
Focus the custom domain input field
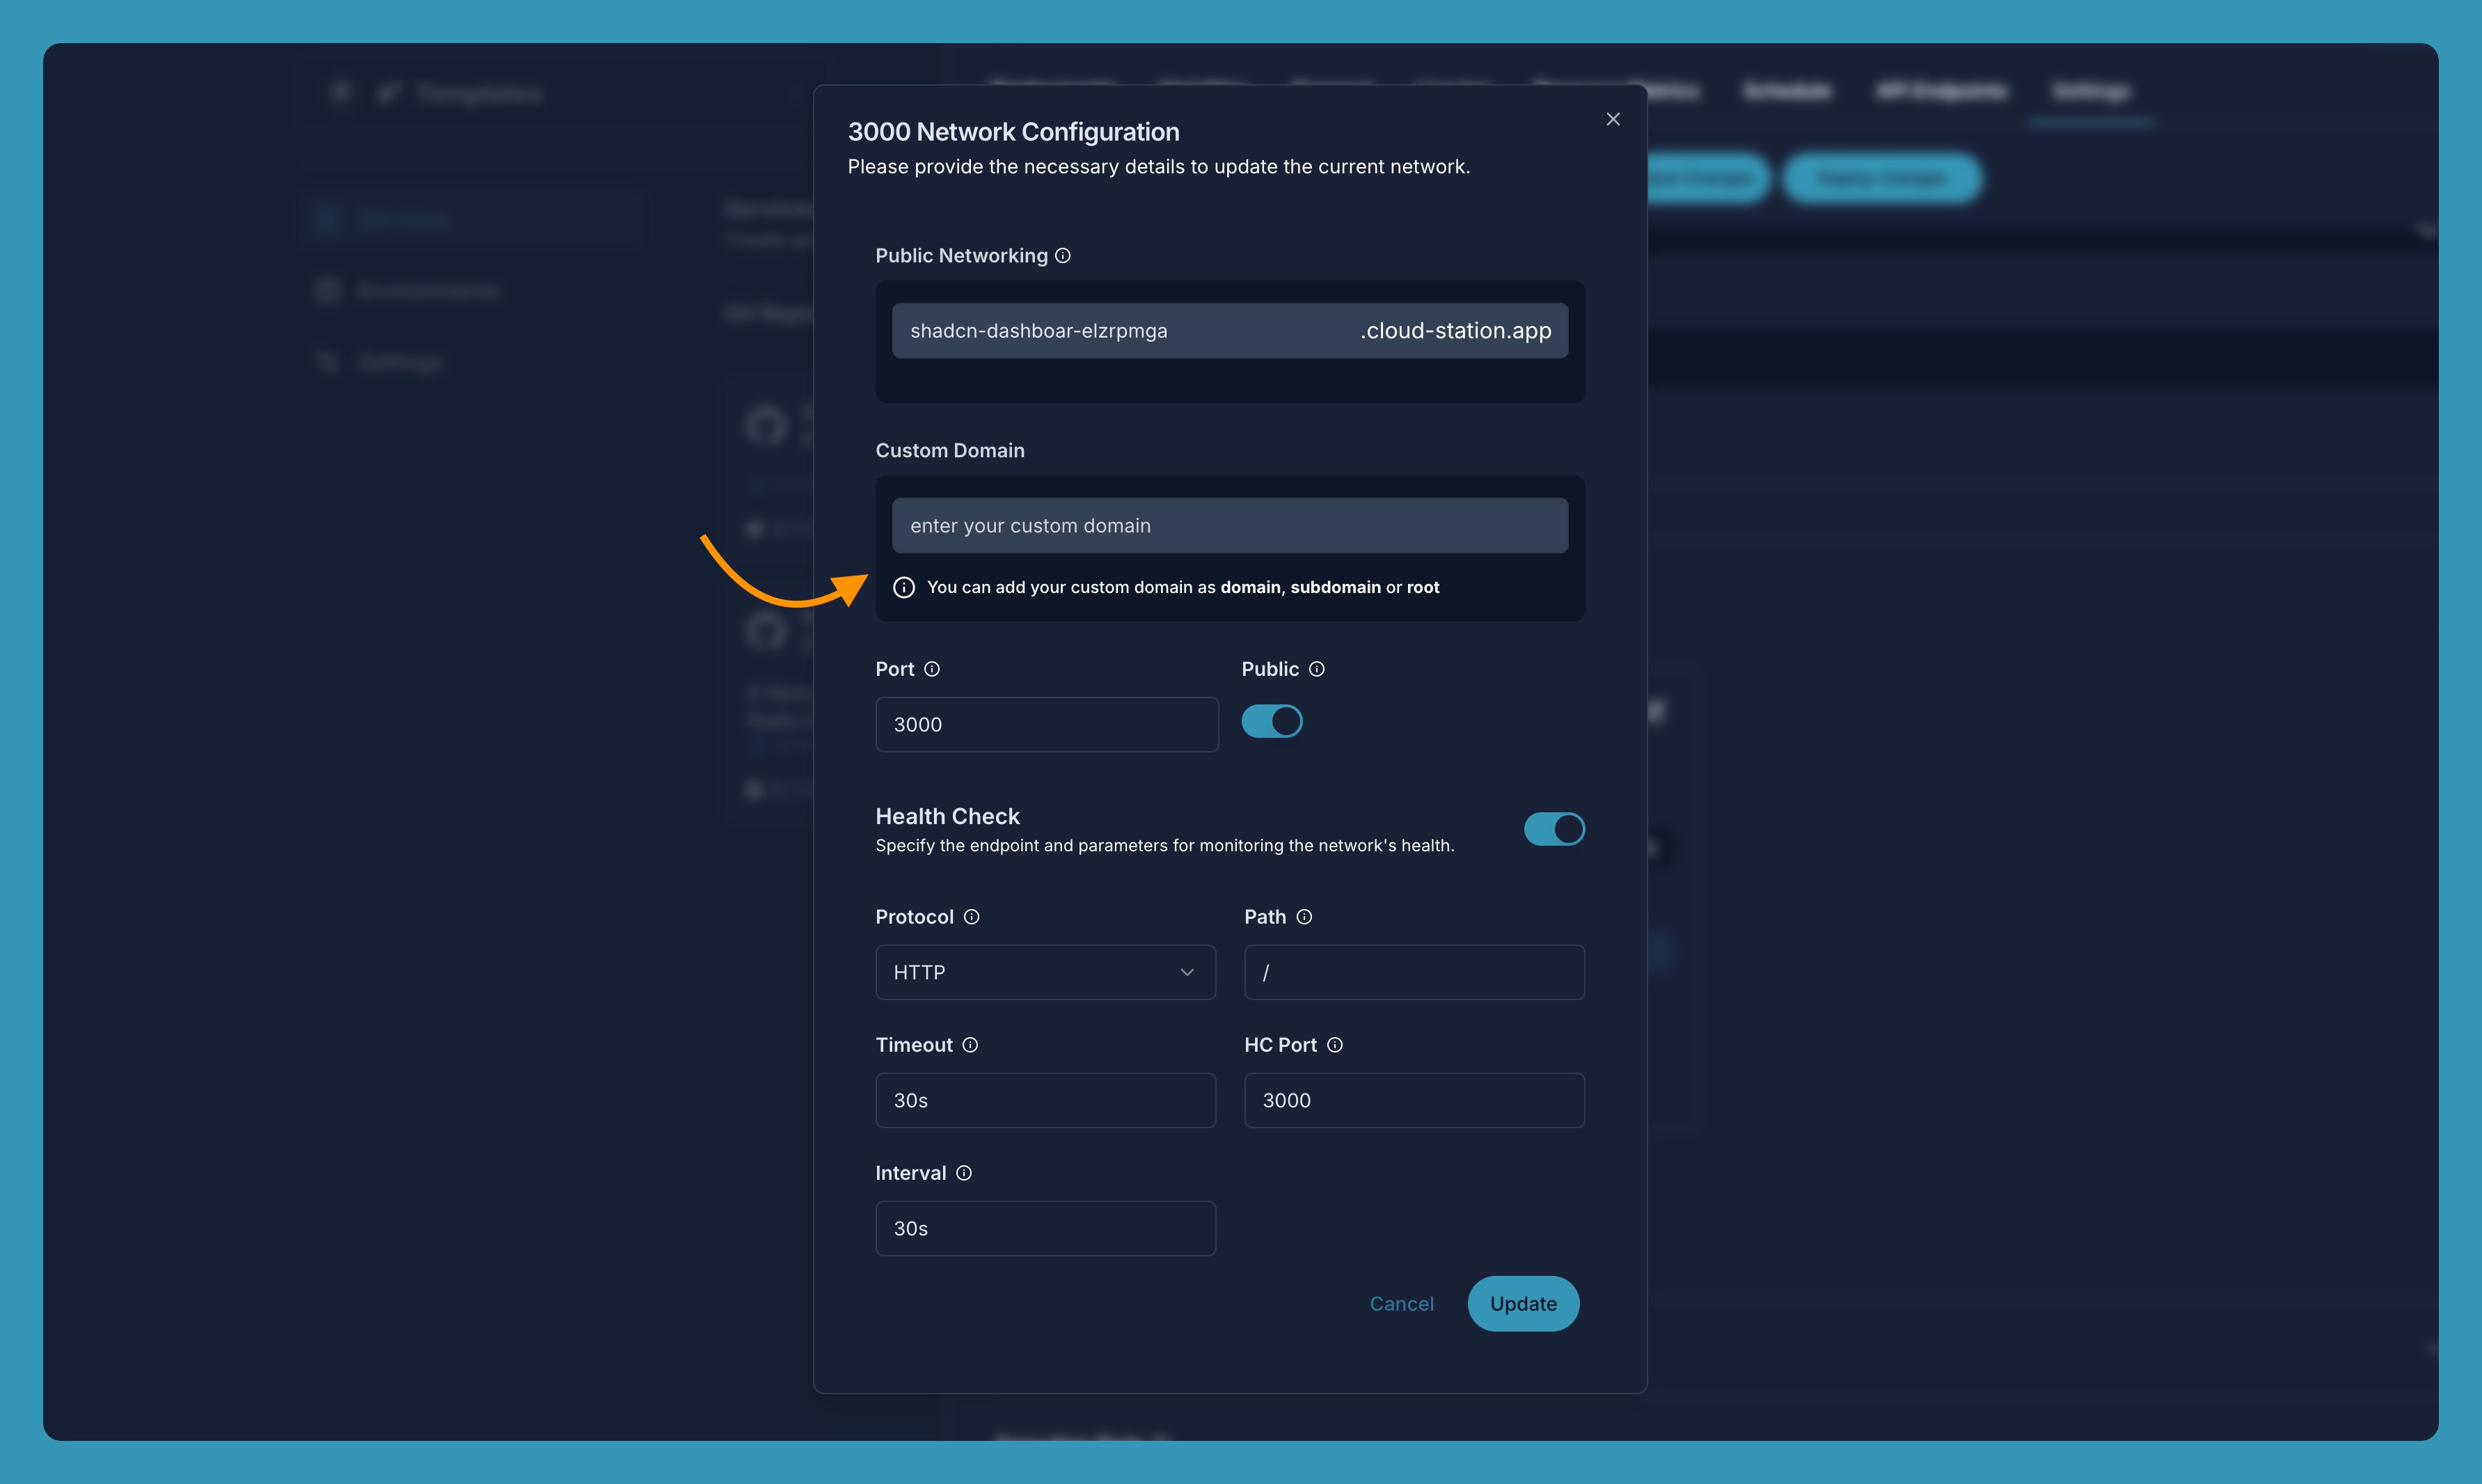[x=1230, y=526]
